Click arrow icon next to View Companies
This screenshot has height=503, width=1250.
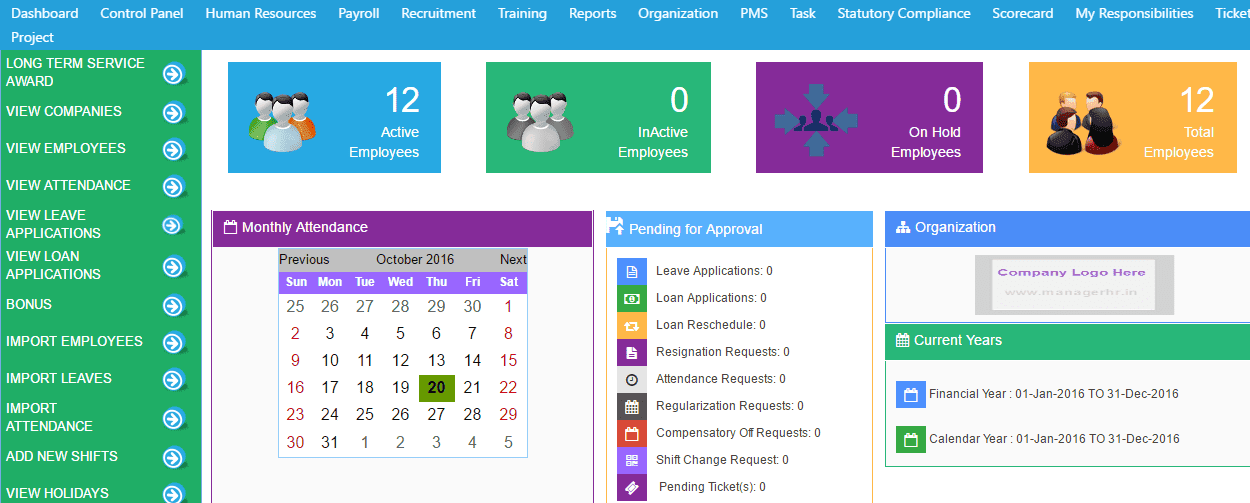(174, 113)
